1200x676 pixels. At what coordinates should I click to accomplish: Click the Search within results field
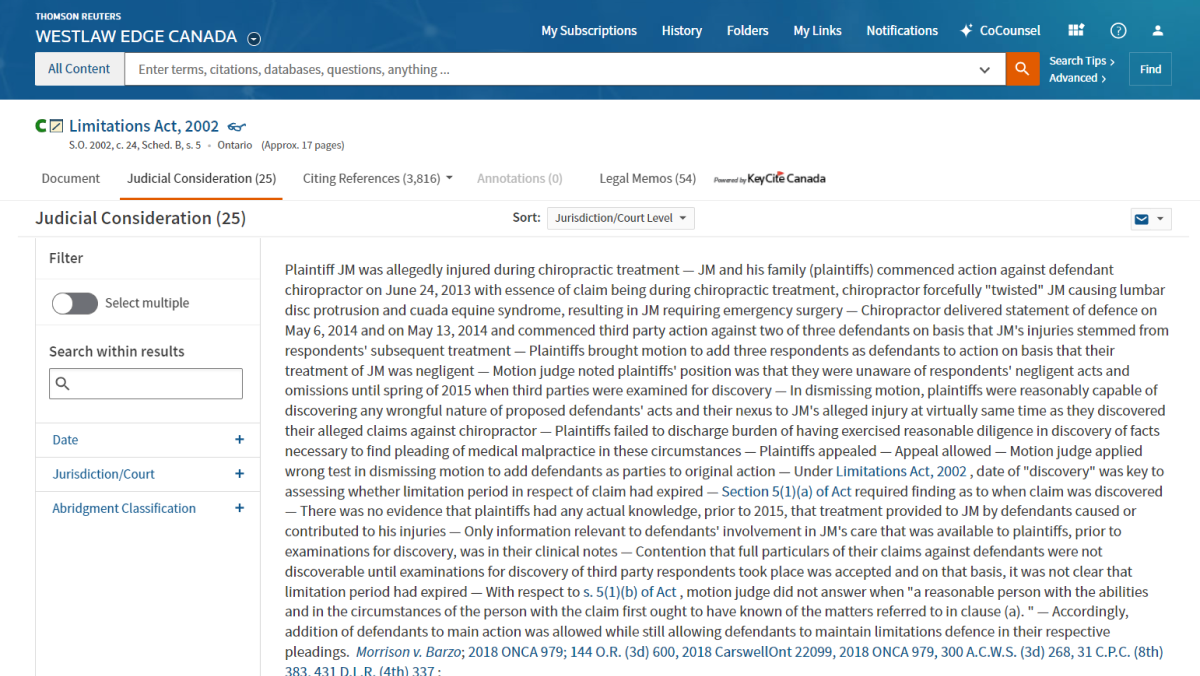click(146, 384)
